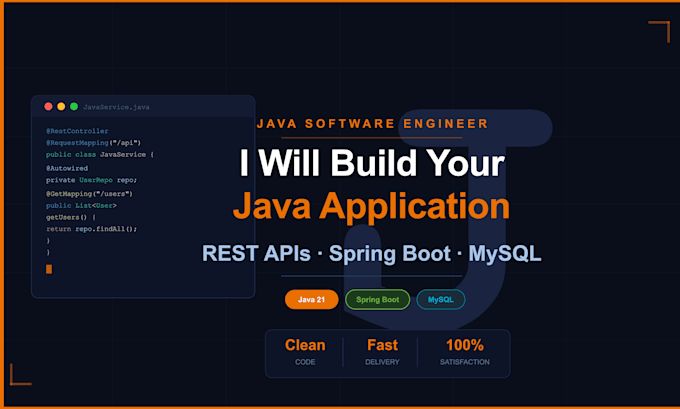
Task: Click the @GetMapping("/users") code line
Action: point(89,194)
